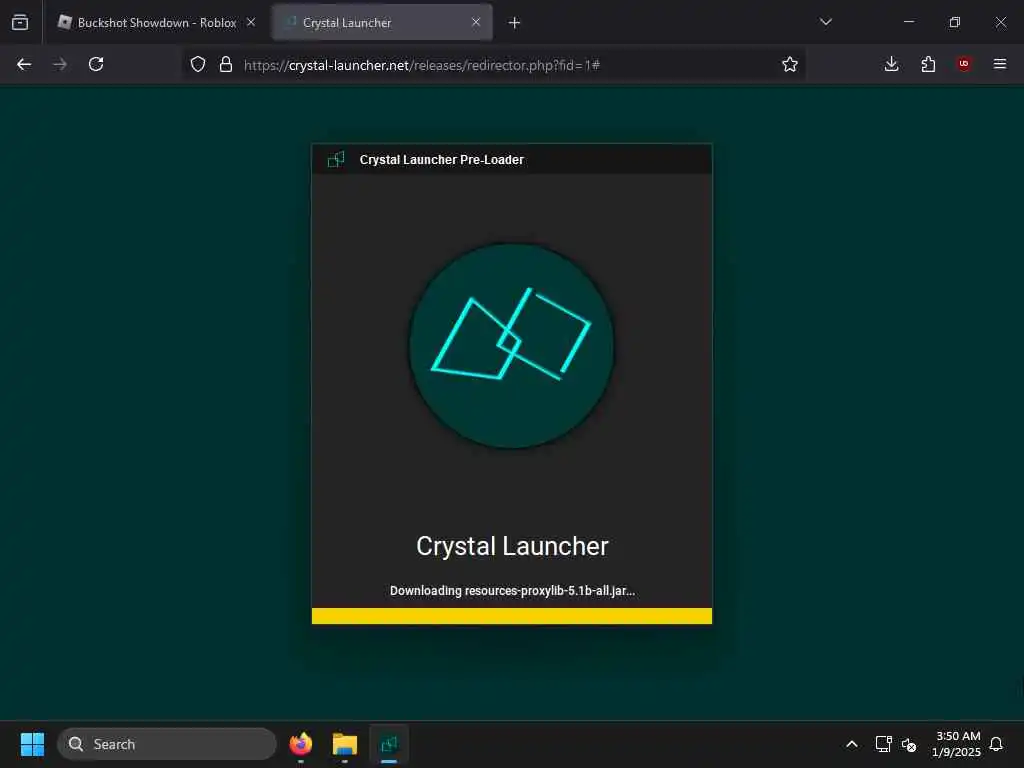Open uBlock Origin extension icon

point(964,64)
